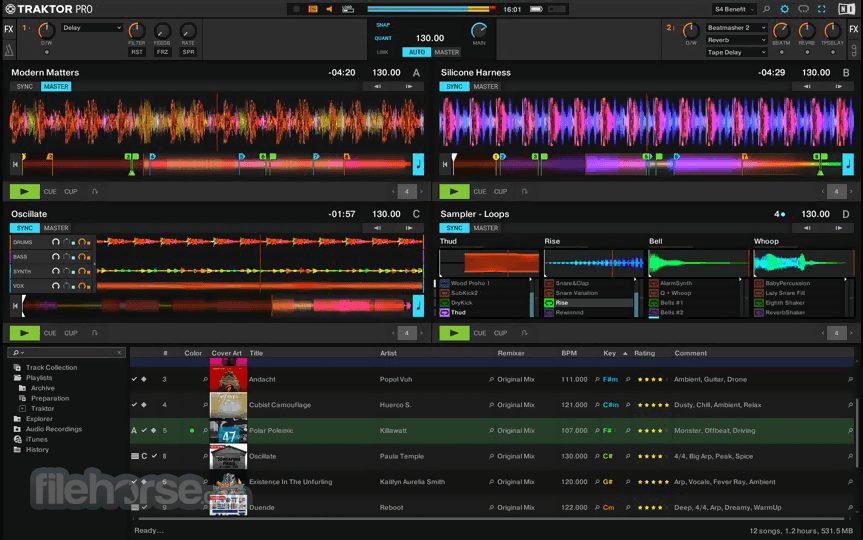Viewport: 863px width, 540px height.
Task: Open iTunes node in browser tree
Action: click(x=36, y=439)
